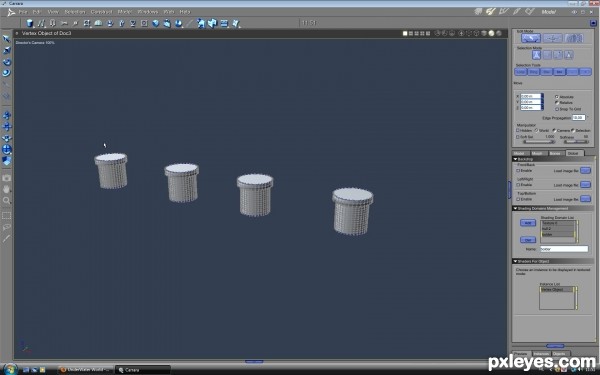Screen dimensions: 600x375
Task: Click the sphere display icon above viewport
Action: [x=491, y=33]
